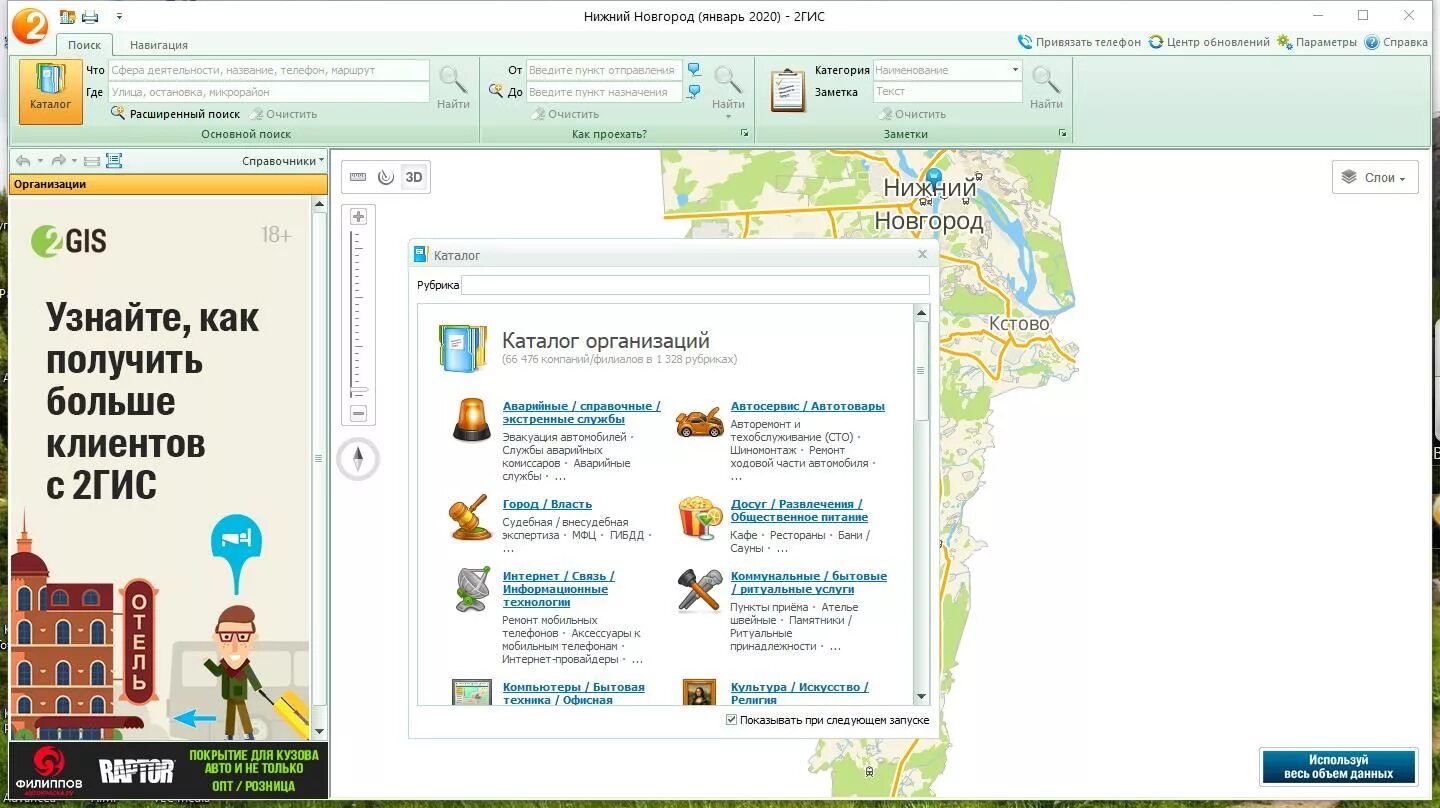Viewport: 1440px width, 808px height.
Task: Open Интернет / Связь / Информационные технологии category
Action: pos(559,589)
